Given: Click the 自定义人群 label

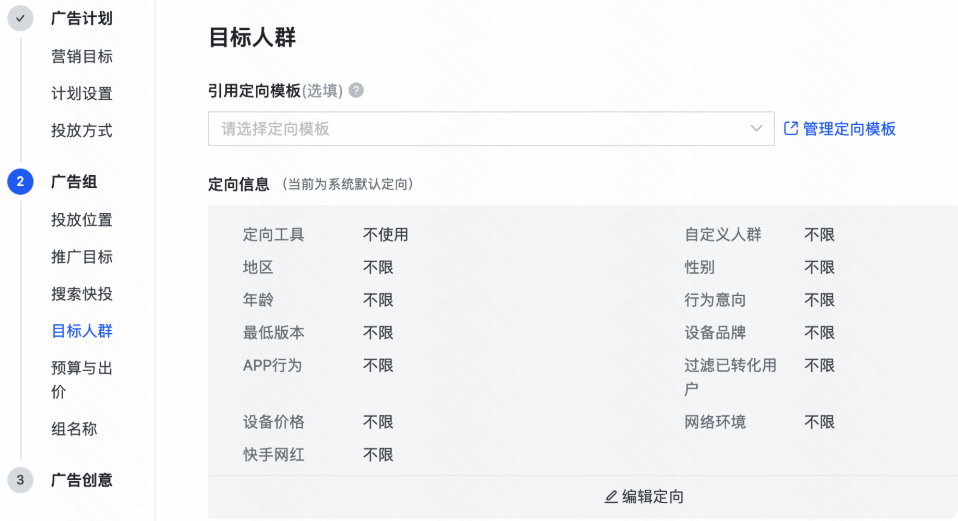Looking at the screenshot, I should point(723,235).
